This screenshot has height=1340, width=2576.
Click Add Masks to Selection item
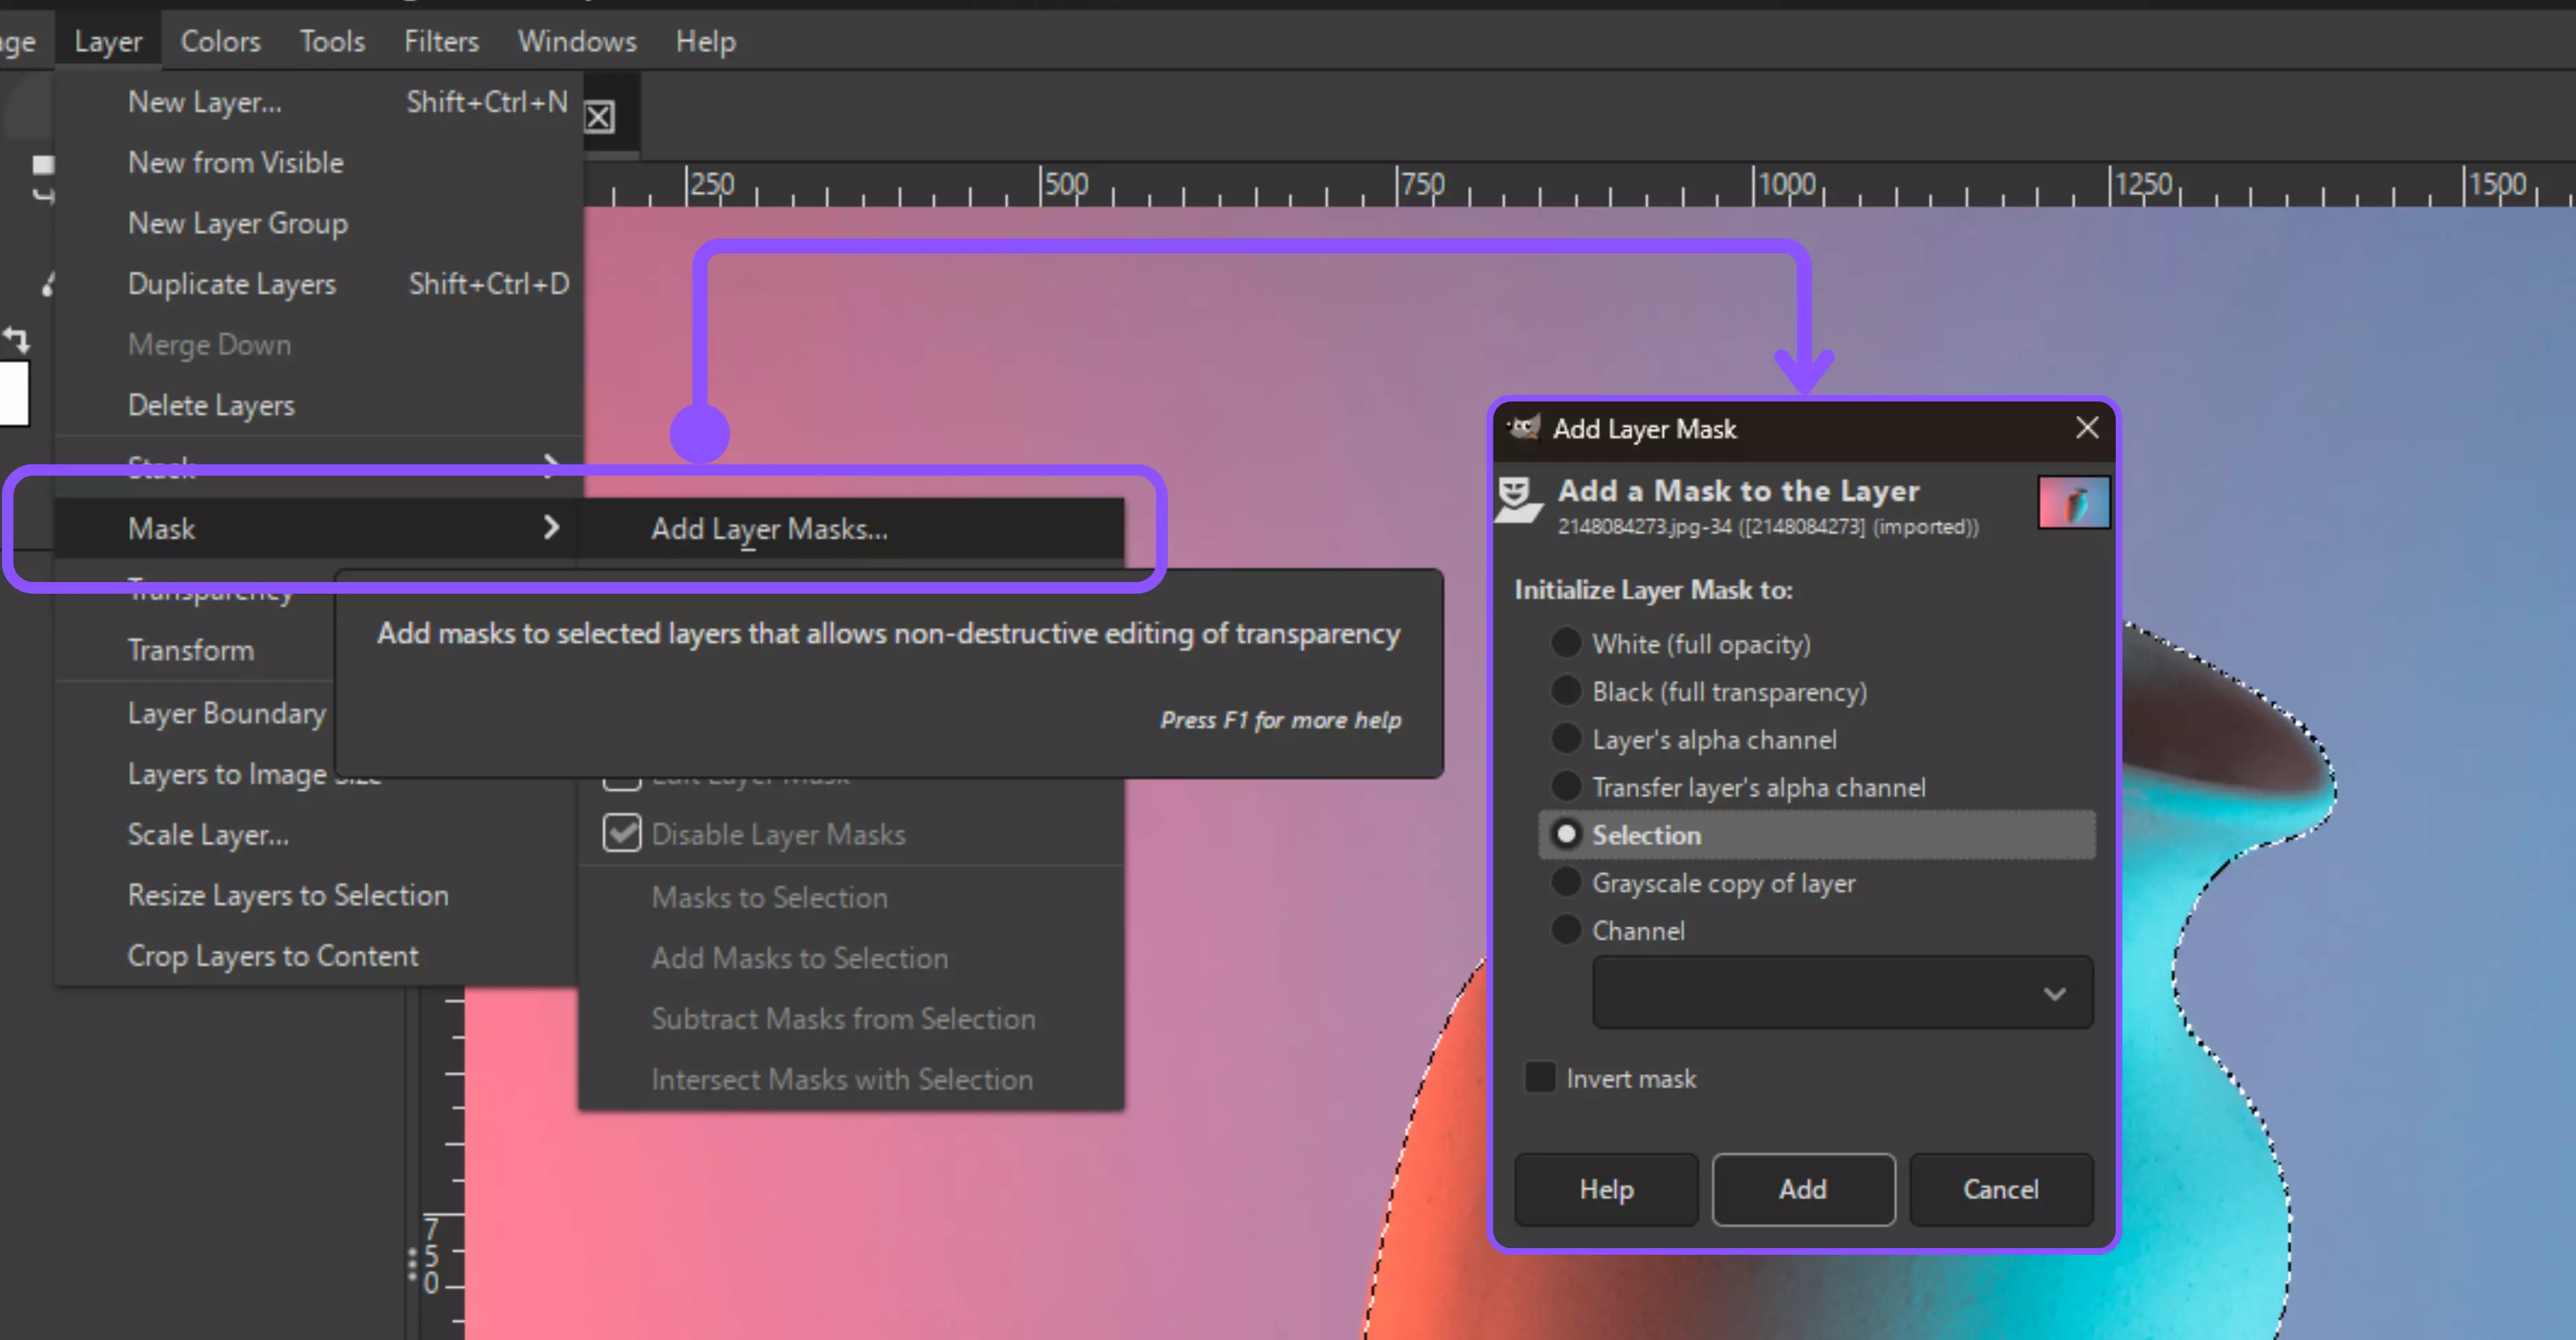[x=851, y=958]
